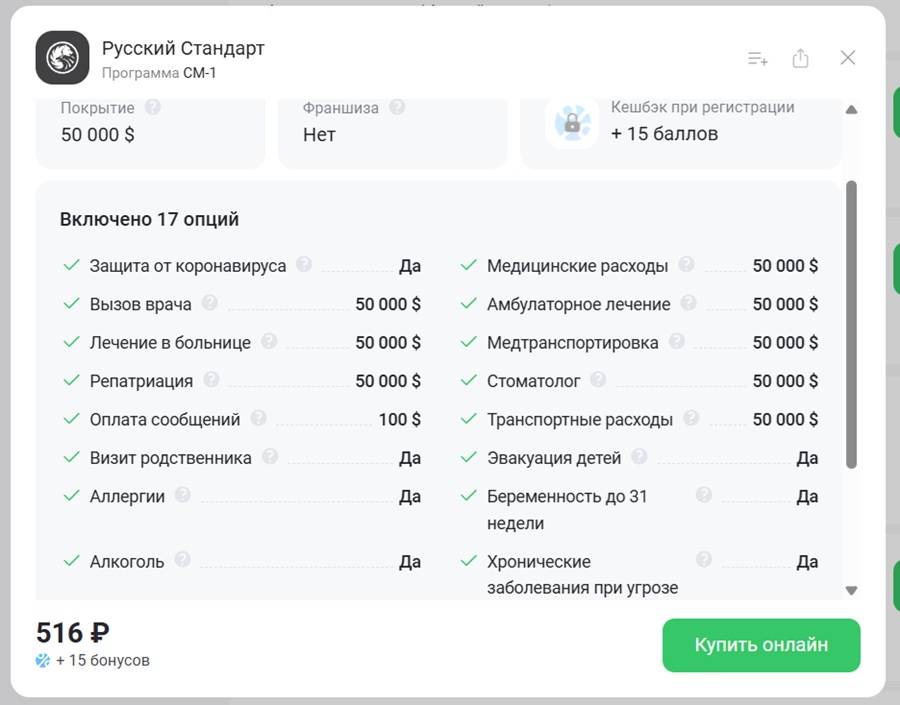900x705 pixels.
Task: Click Покрытие value 50 000 $
Action: tap(98, 135)
